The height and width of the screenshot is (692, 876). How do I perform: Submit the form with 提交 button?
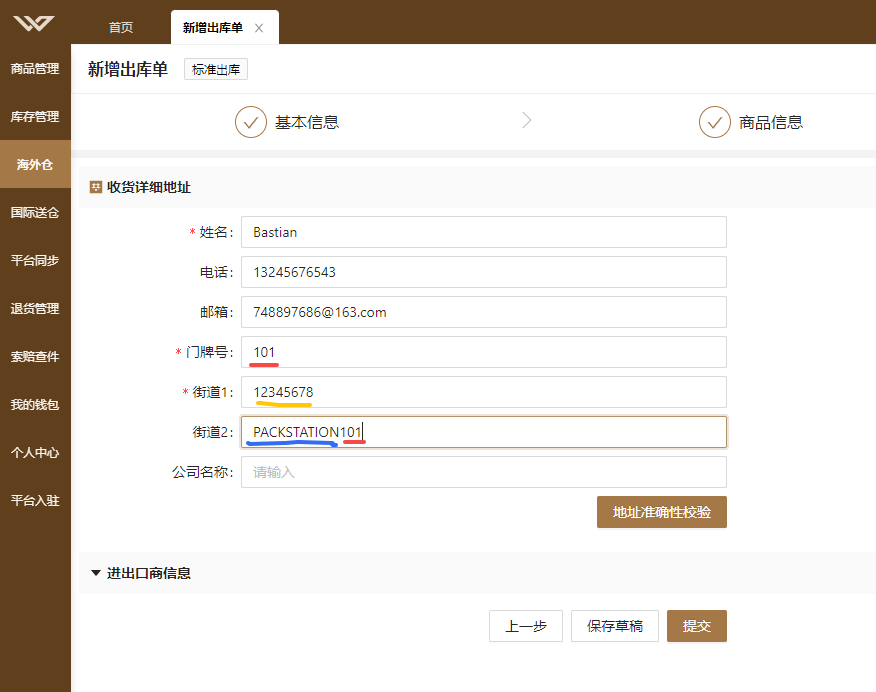[x=697, y=626]
